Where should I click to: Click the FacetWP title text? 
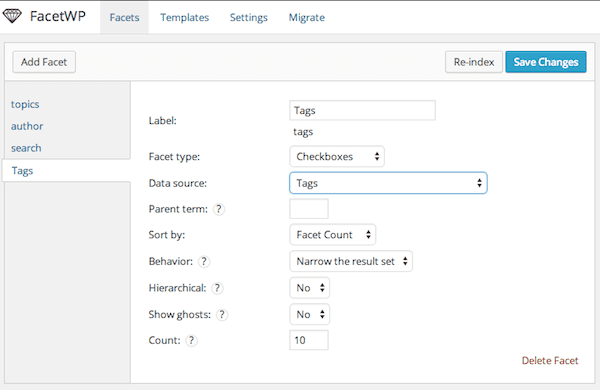pyautogui.click(x=58, y=16)
